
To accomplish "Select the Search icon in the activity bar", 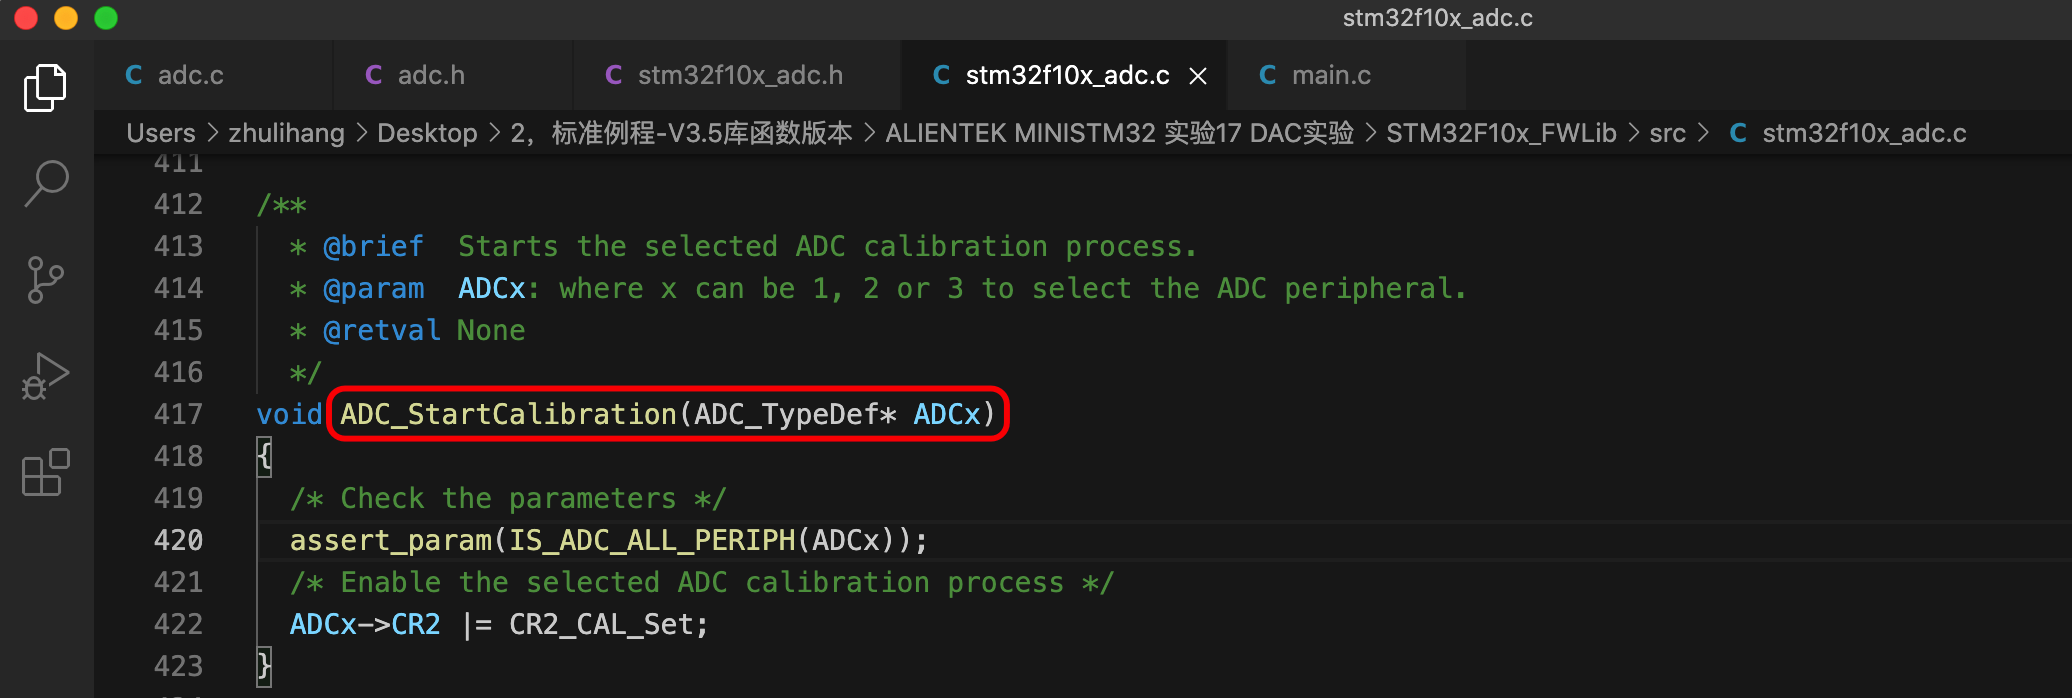I will tap(44, 183).
